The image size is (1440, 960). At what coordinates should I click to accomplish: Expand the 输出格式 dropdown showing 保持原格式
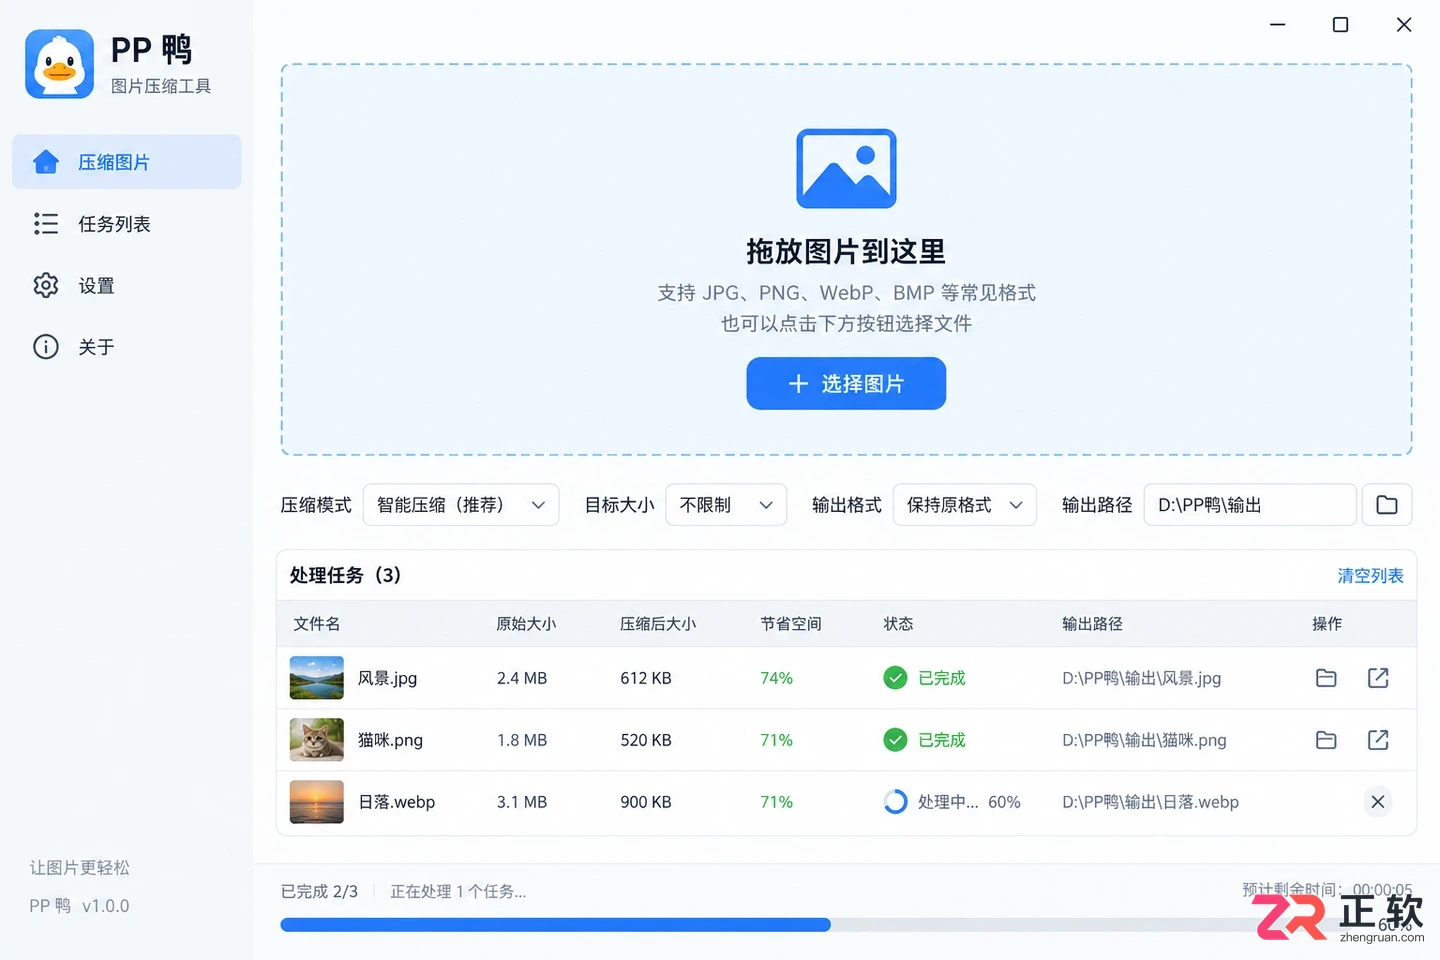click(x=965, y=505)
